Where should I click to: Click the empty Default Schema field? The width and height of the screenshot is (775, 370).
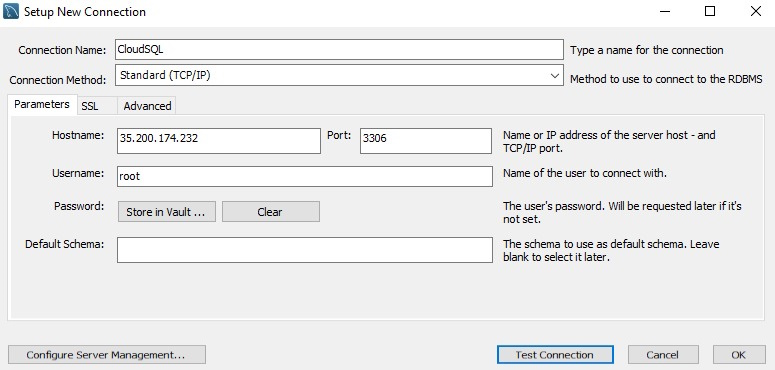(x=304, y=250)
